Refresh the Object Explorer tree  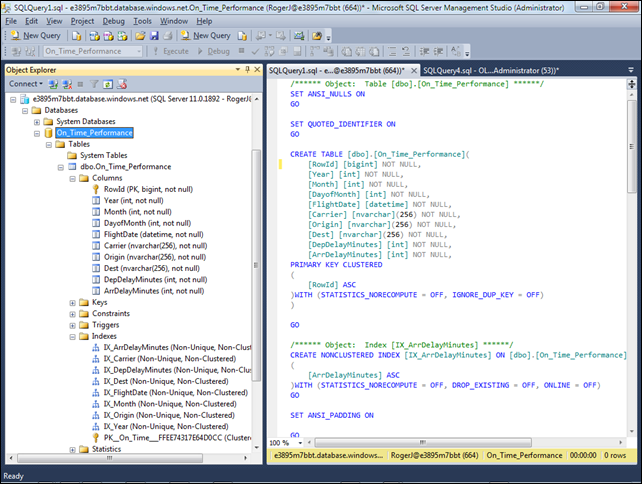pos(108,84)
